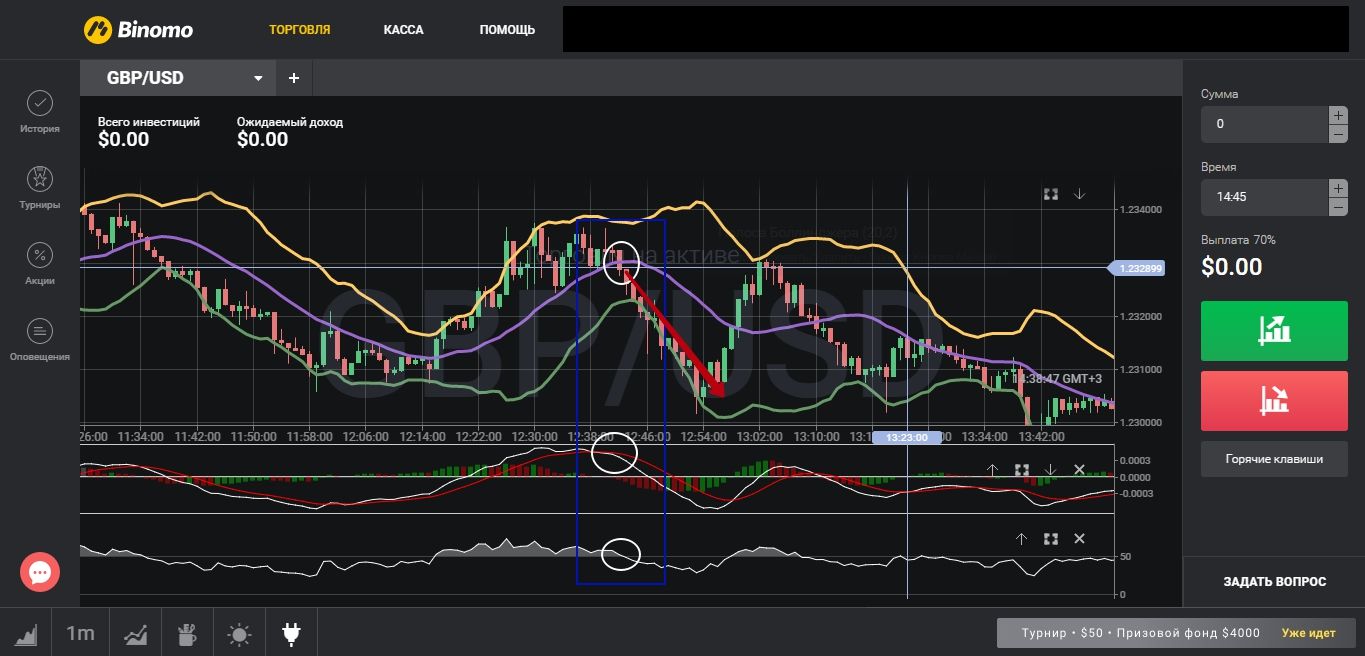Open the drawing tools cup icon

(187, 633)
